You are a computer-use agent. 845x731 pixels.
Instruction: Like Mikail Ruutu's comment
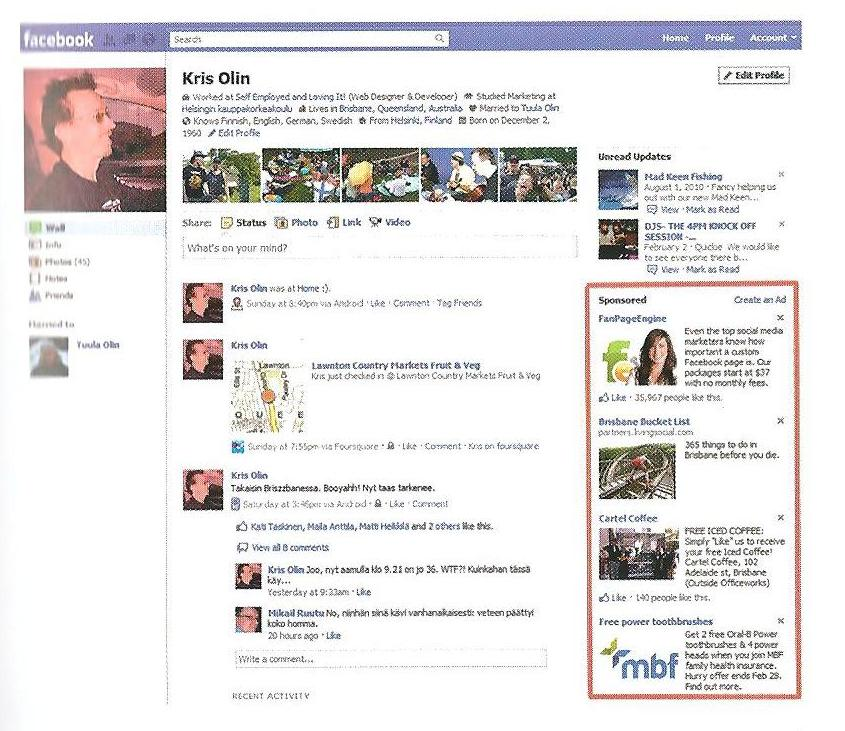(334, 636)
